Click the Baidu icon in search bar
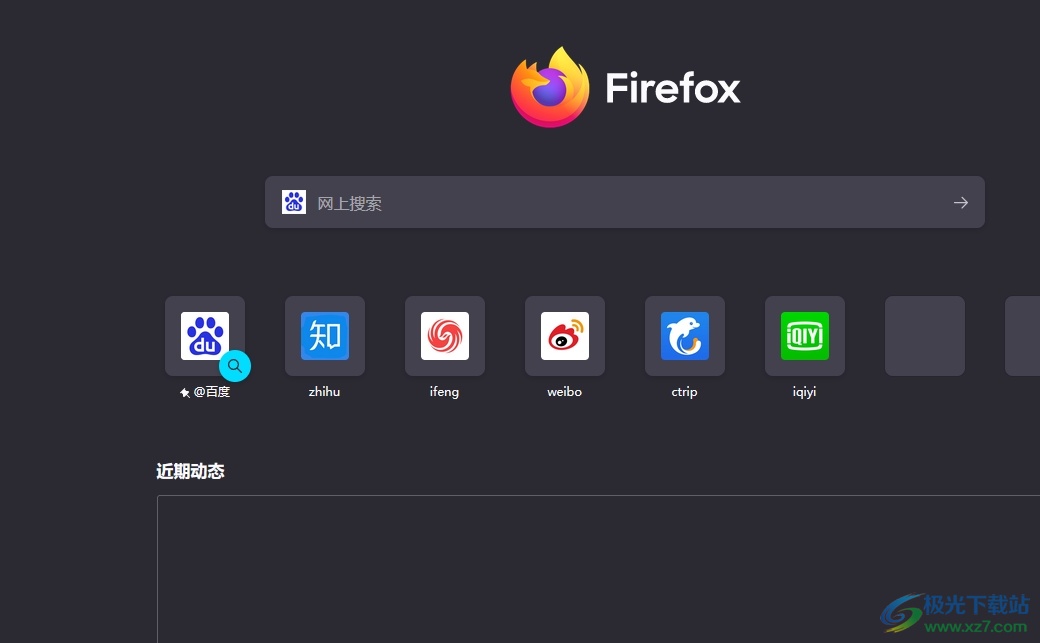The height and width of the screenshot is (643, 1040). [294, 202]
